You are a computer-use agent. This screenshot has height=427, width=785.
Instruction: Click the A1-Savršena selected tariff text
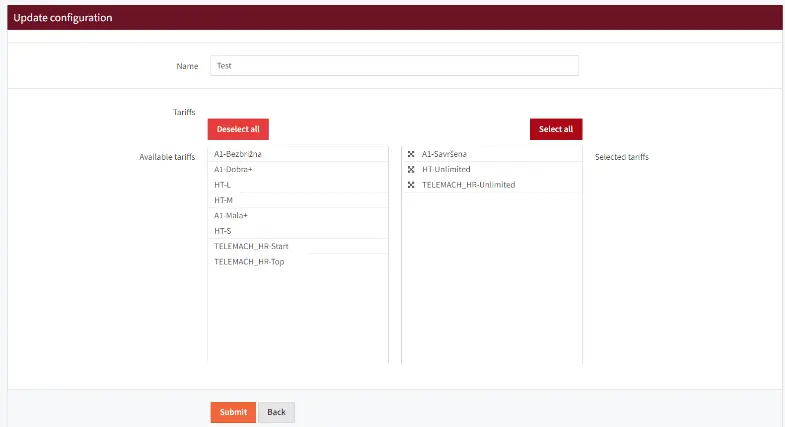pos(444,154)
